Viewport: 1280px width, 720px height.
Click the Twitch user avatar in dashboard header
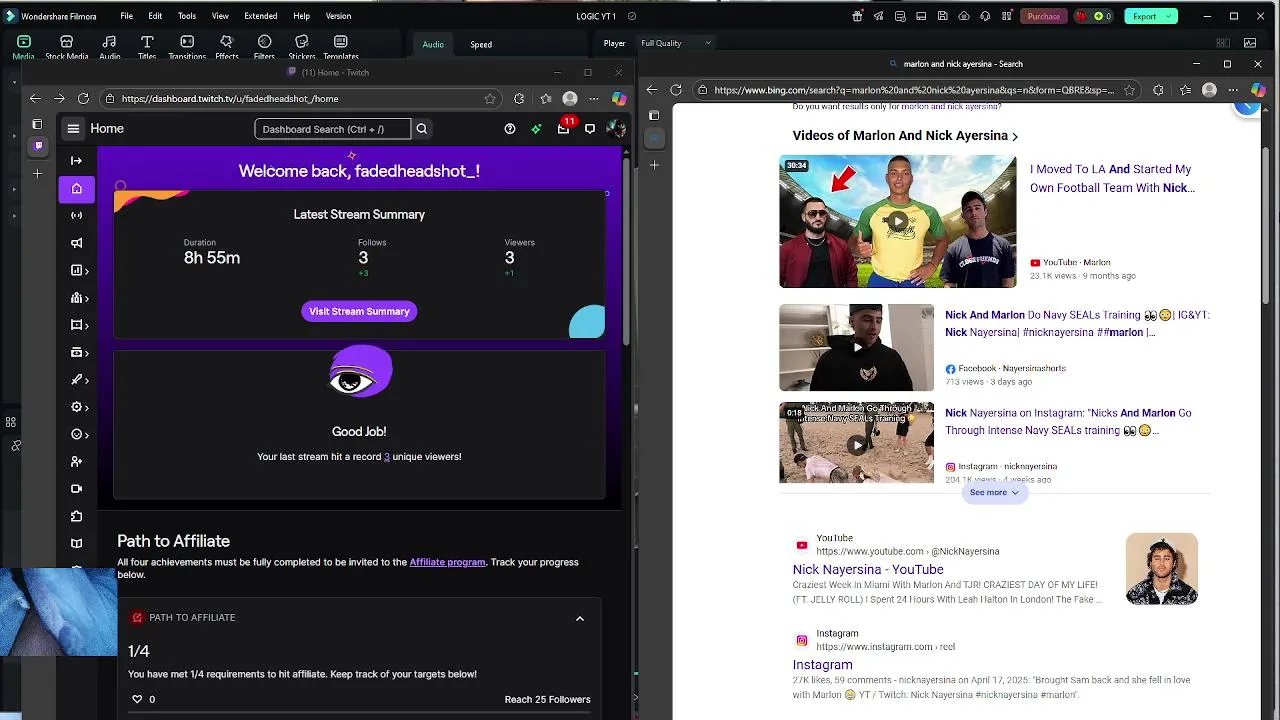616,128
